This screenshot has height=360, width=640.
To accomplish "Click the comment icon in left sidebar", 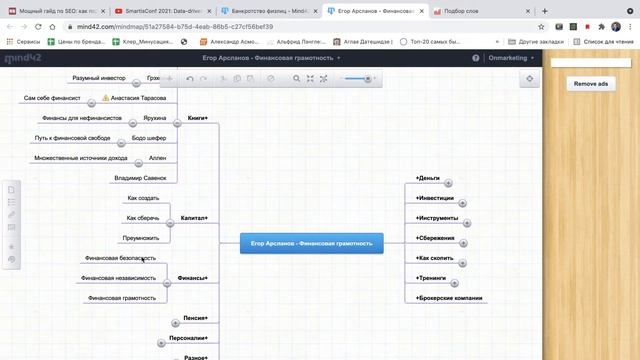I will [11, 227].
